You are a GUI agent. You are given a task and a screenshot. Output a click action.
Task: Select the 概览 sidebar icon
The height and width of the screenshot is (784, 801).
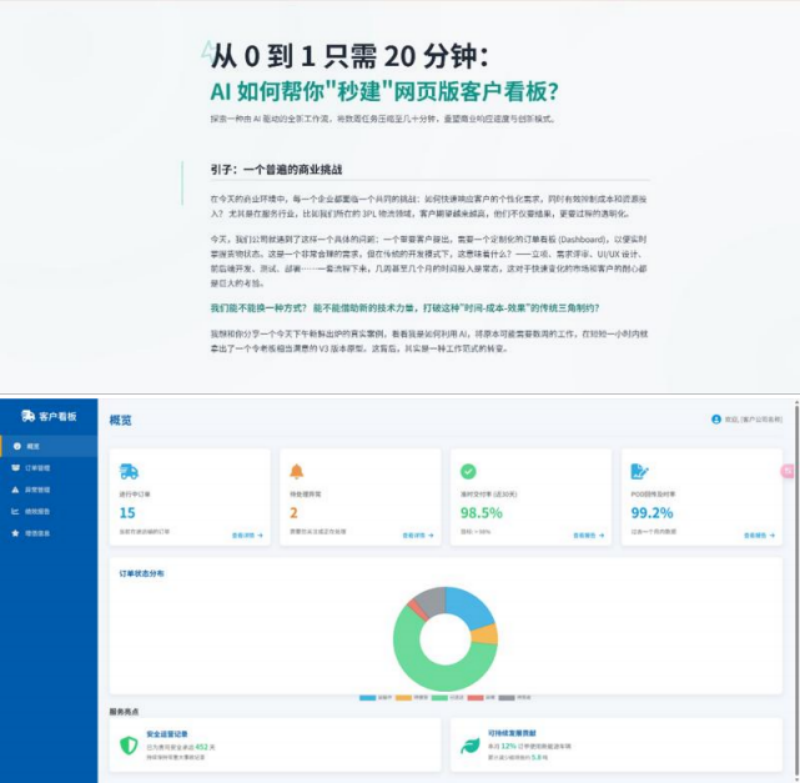(17, 447)
